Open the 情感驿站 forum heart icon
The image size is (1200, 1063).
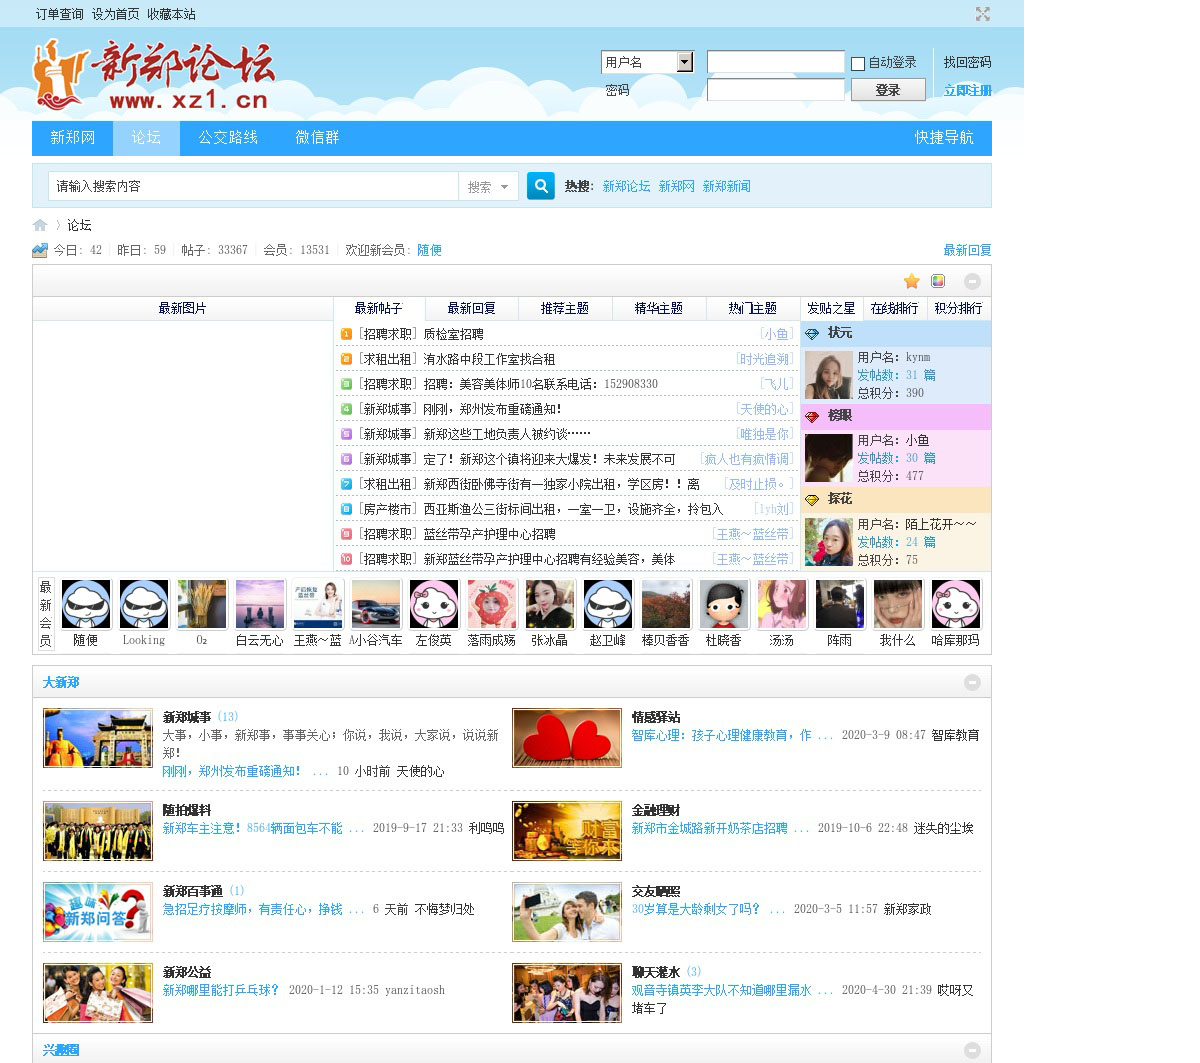point(567,738)
